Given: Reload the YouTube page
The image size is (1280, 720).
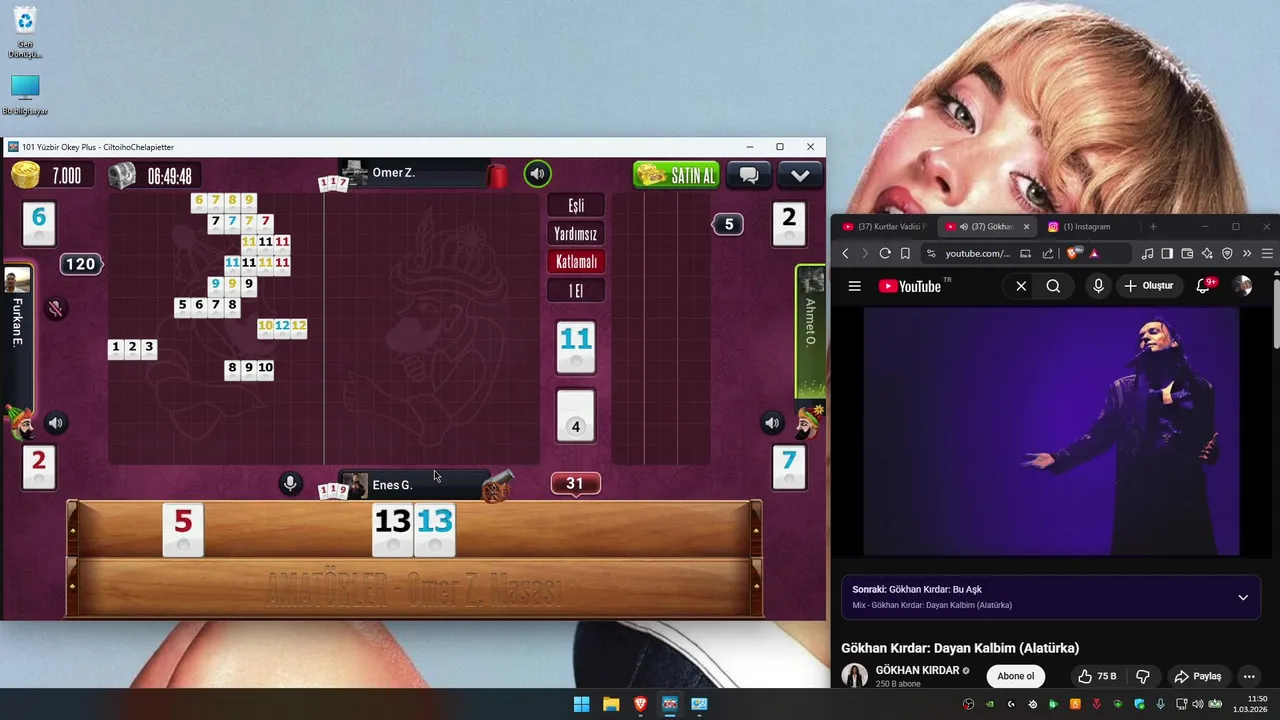Looking at the screenshot, I should click(885, 254).
